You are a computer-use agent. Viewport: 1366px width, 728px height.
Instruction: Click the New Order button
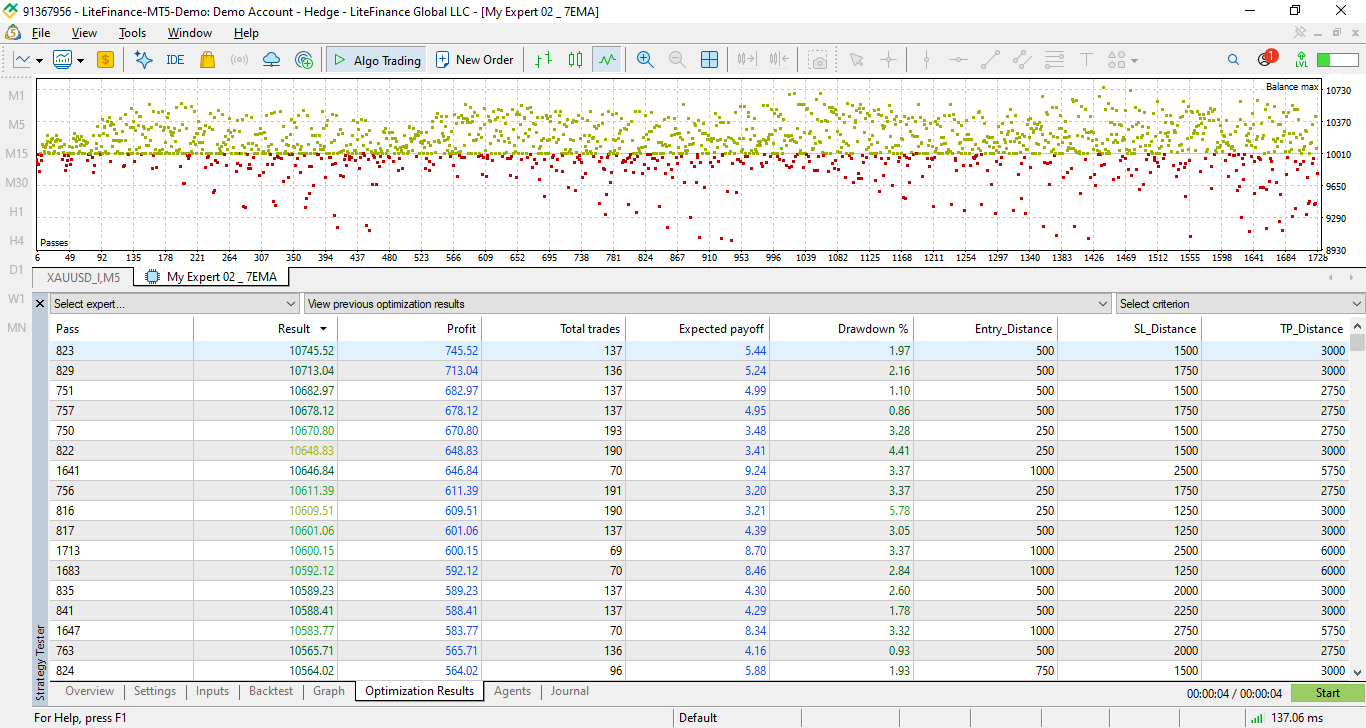pyautogui.click(x=473, y=60)
